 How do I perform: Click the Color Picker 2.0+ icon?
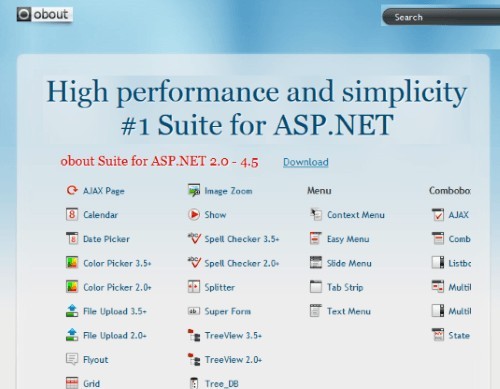pyautogui.click(x=72, y=287)
